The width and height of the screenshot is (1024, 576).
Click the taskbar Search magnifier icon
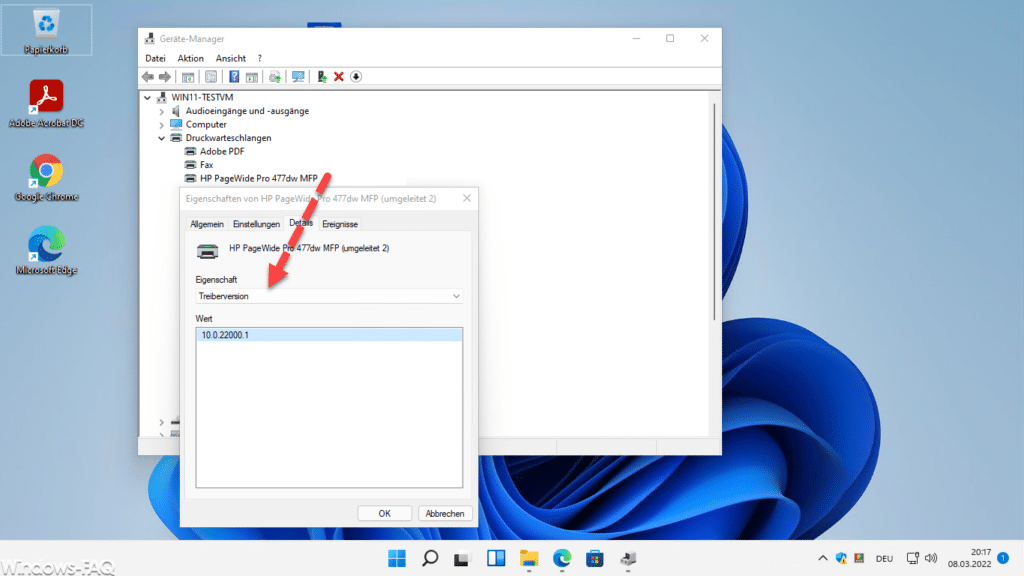coord(430,558)
